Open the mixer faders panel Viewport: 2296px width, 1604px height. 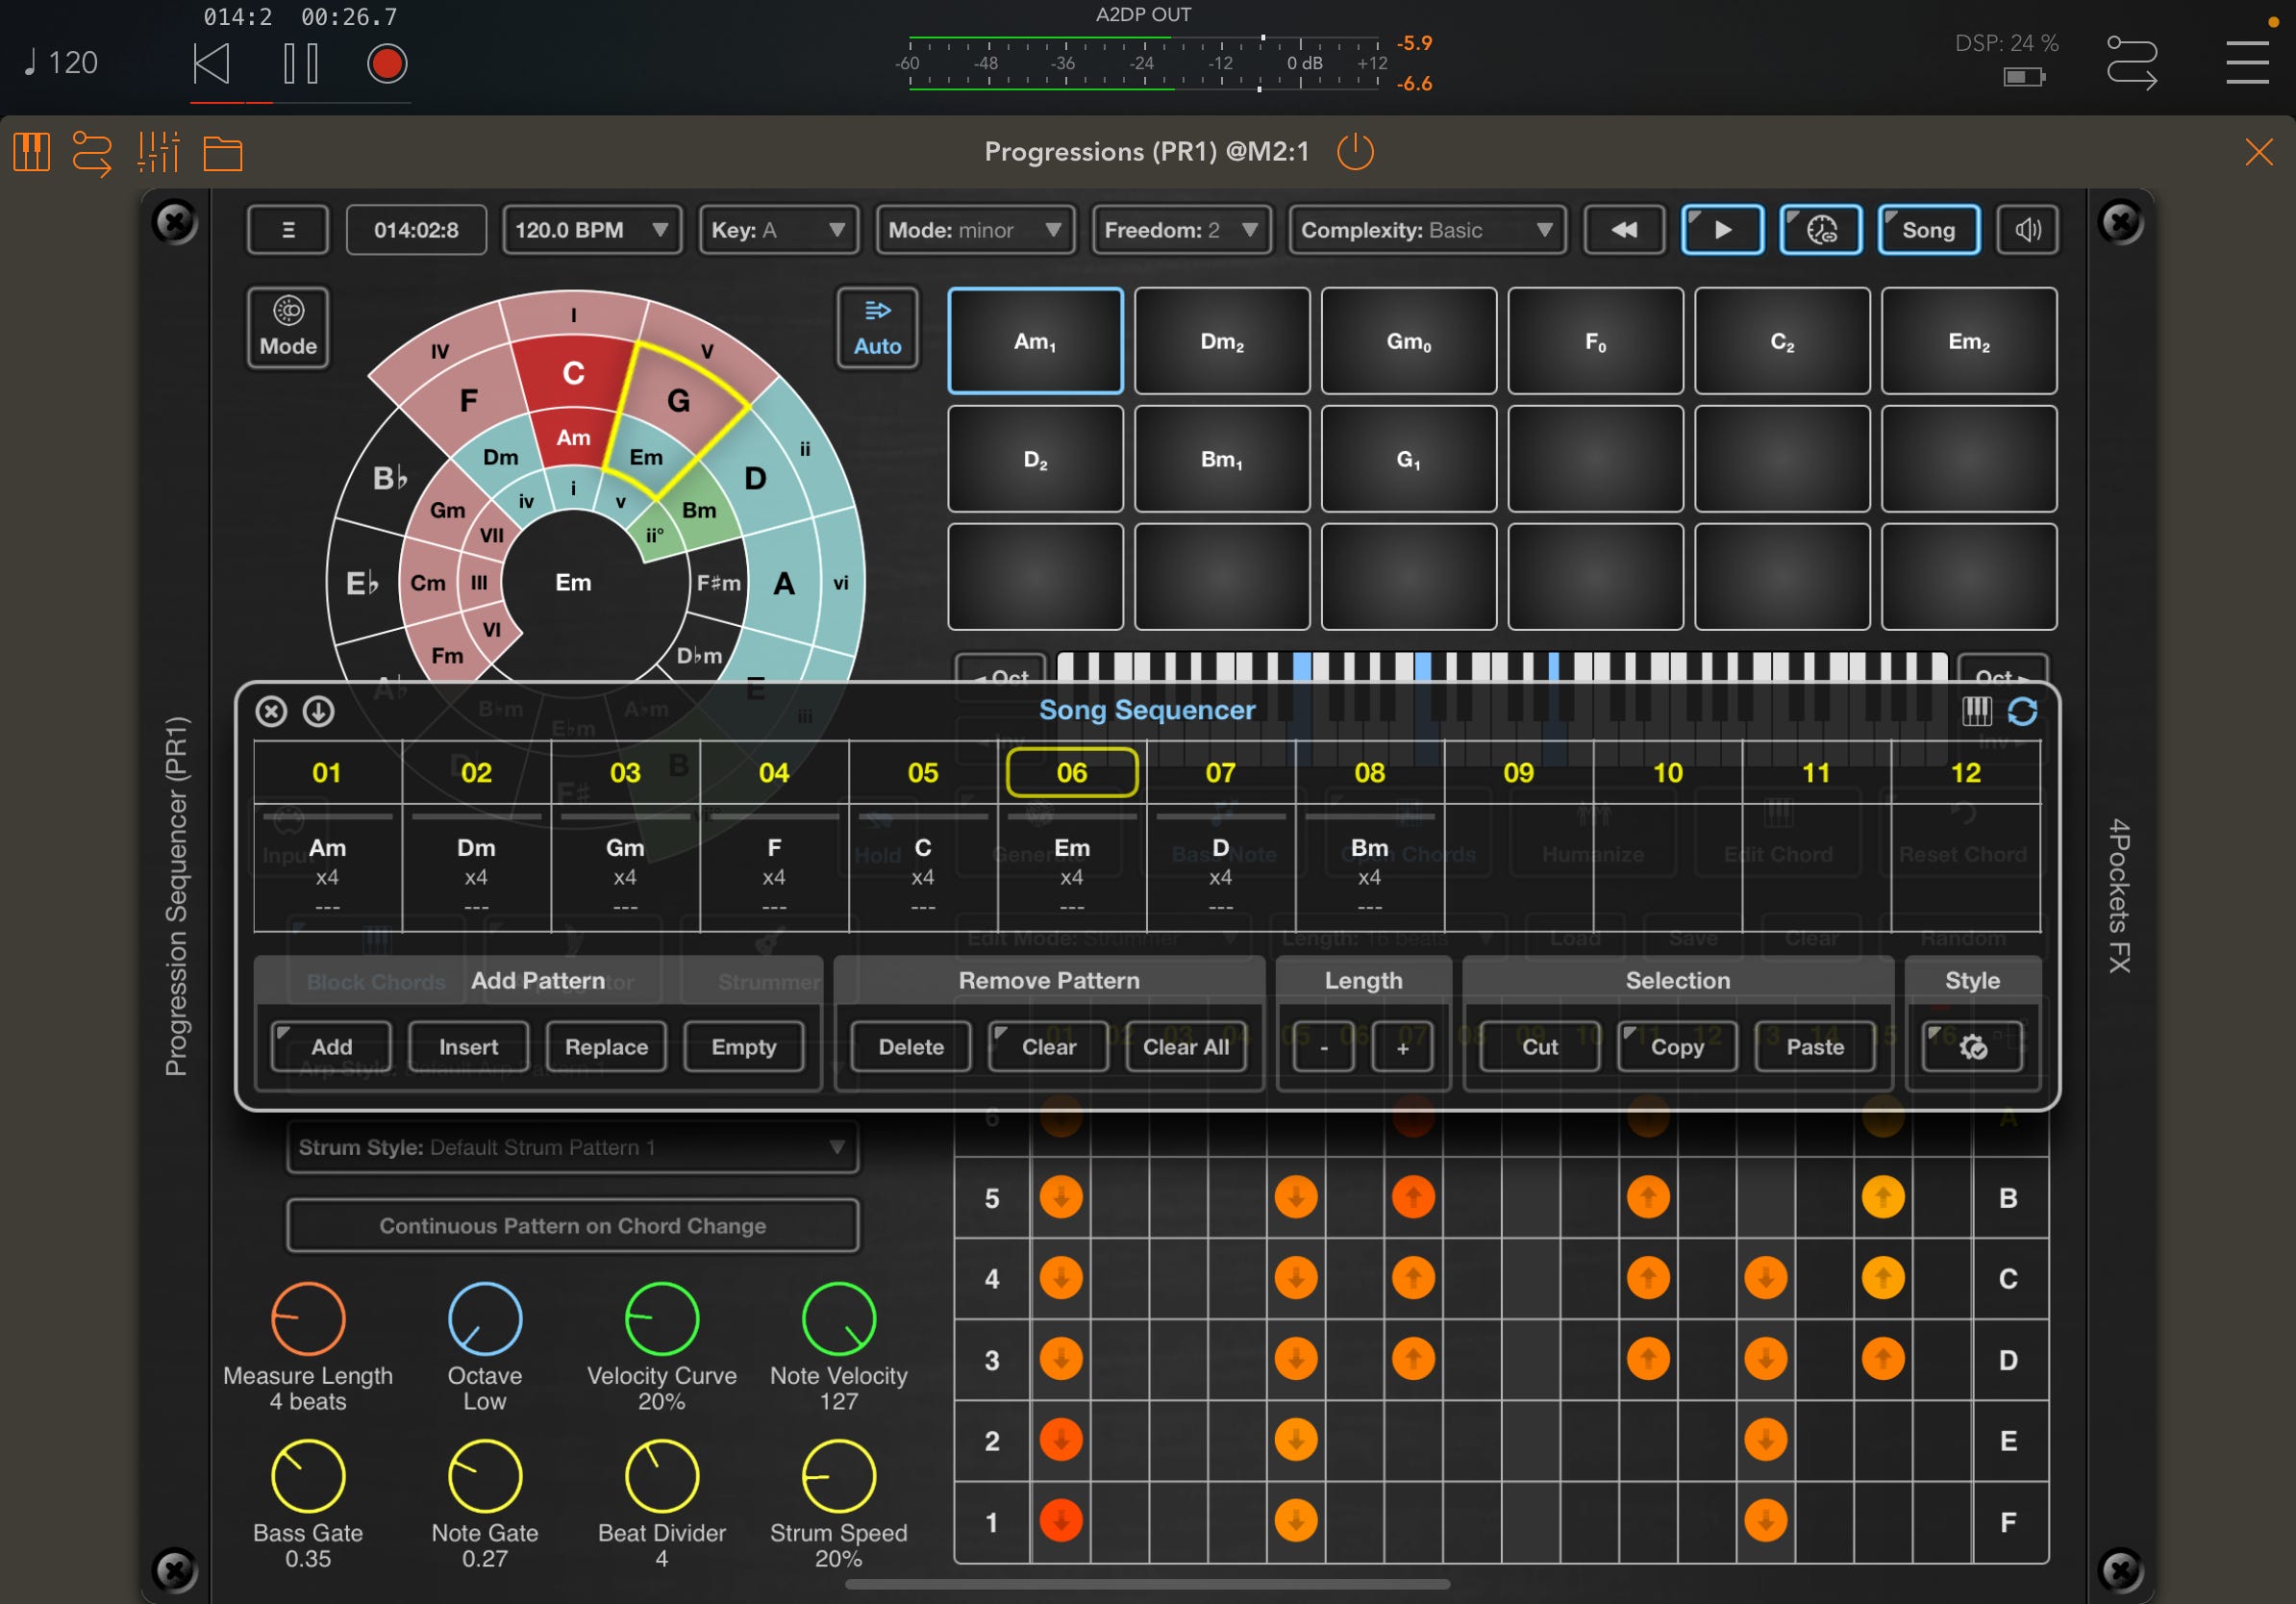pos(159,152)
